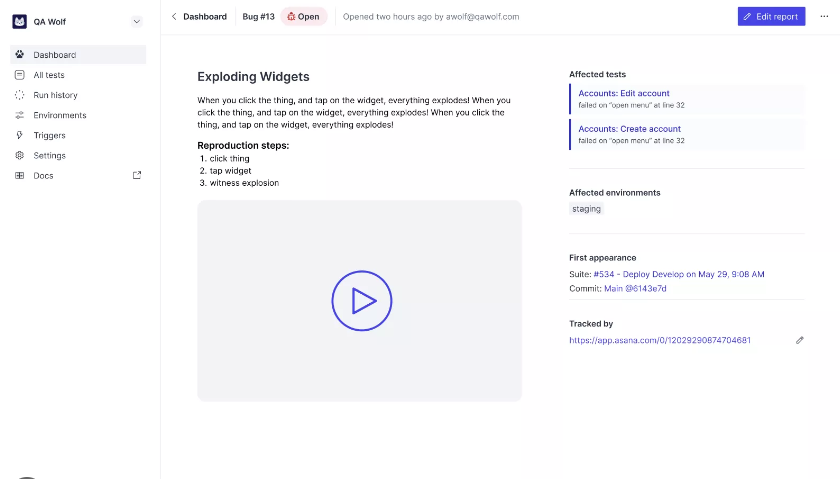Viewport: 840px width, 479px height.
Task: Click the All tests icon
Action: coord(20,75)
